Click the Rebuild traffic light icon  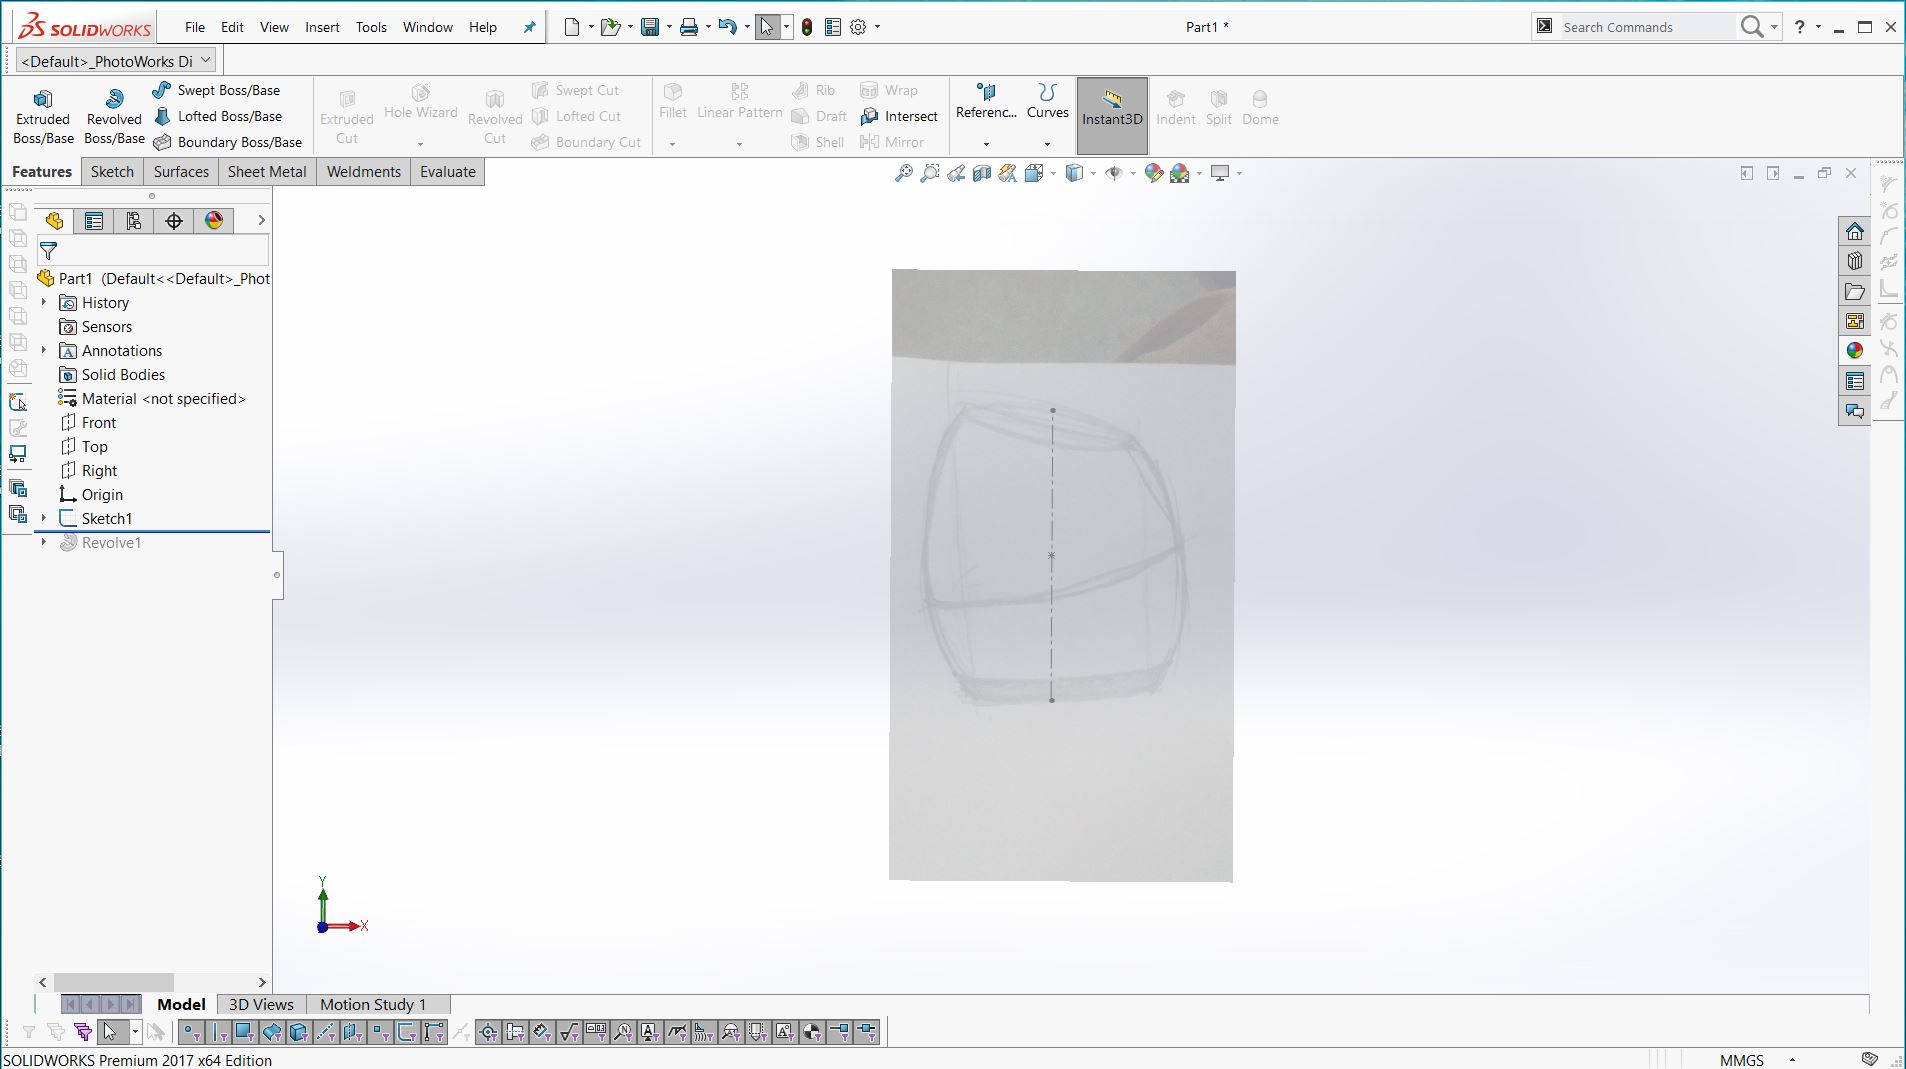tap(807, 27)
